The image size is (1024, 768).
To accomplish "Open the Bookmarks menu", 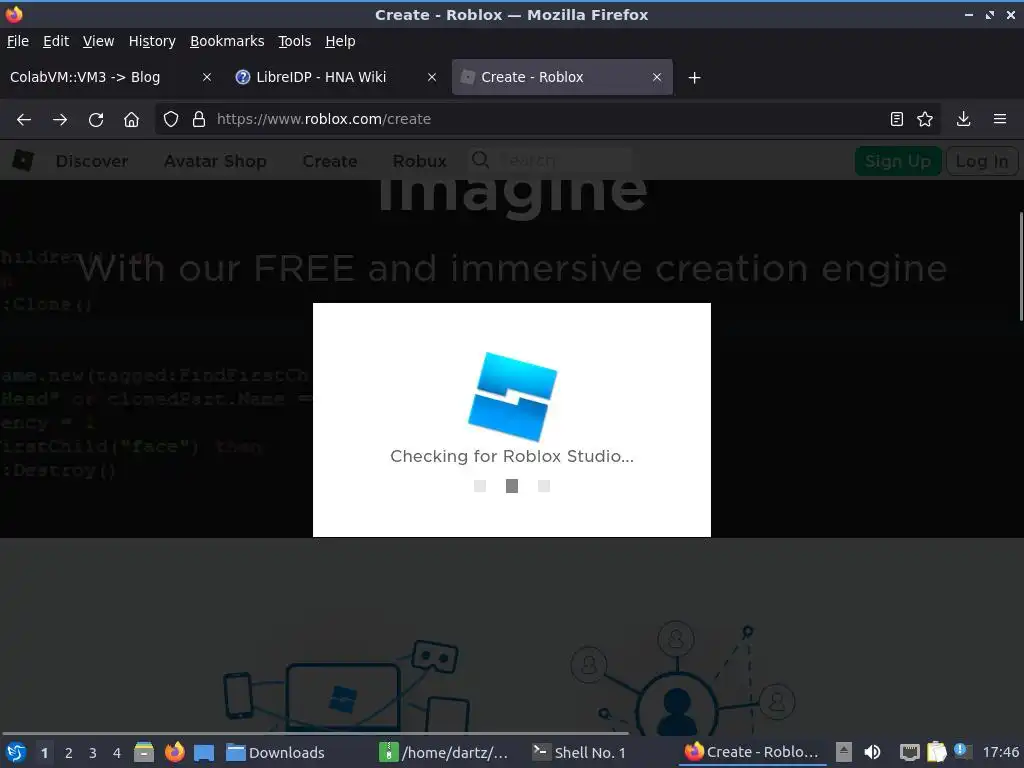I will click(227, 41).
